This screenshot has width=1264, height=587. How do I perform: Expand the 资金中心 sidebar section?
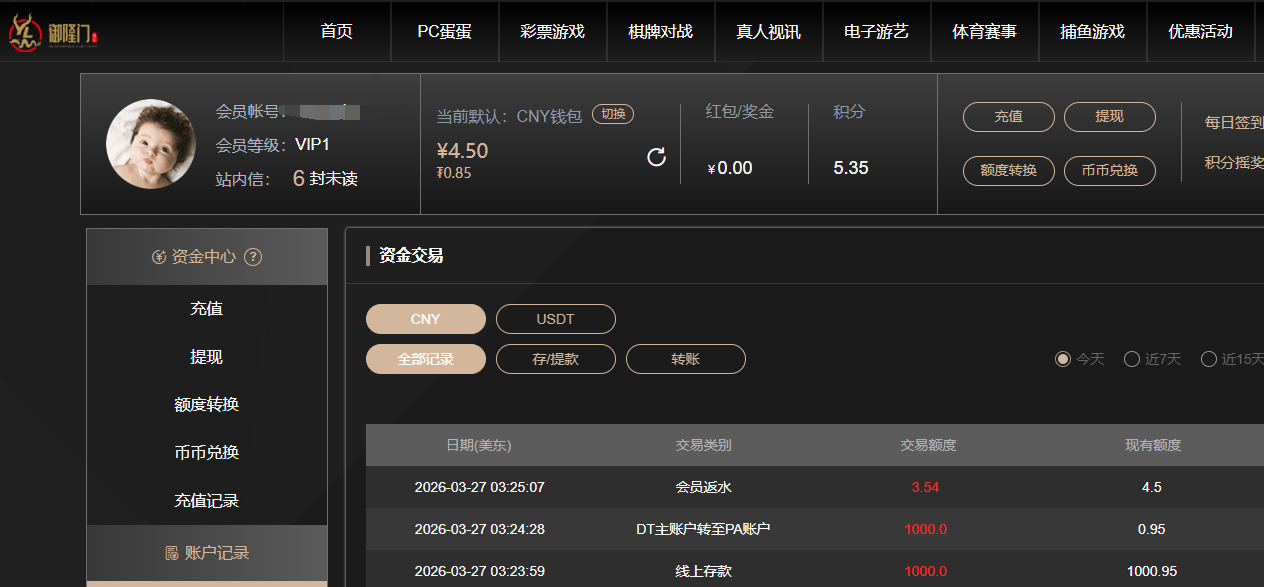click(206, 257)
